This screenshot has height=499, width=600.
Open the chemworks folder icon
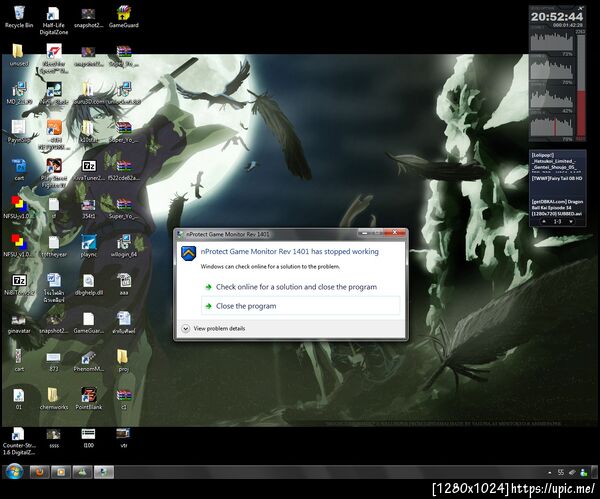click(54, 399)
